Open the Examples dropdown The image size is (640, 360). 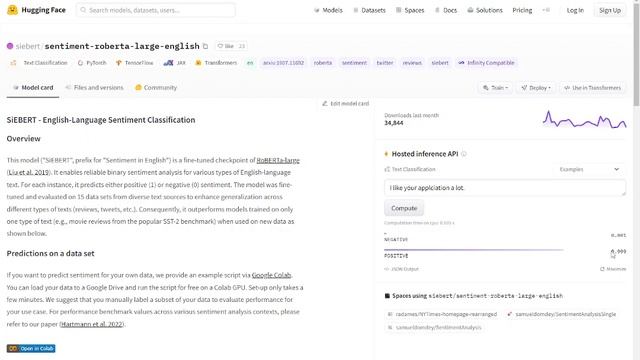589,169
